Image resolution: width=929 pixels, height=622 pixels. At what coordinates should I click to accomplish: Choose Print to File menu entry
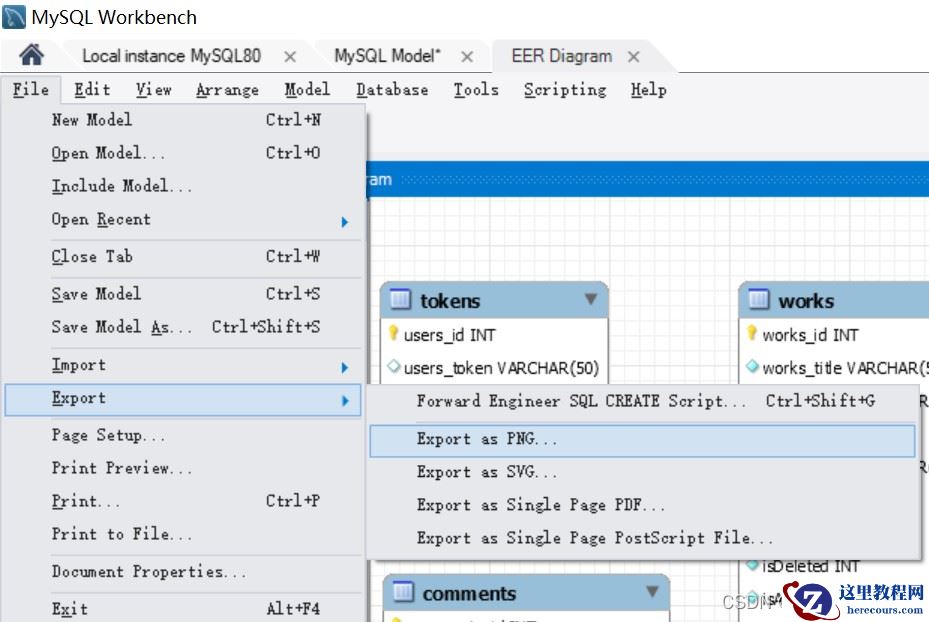(183, 535)
